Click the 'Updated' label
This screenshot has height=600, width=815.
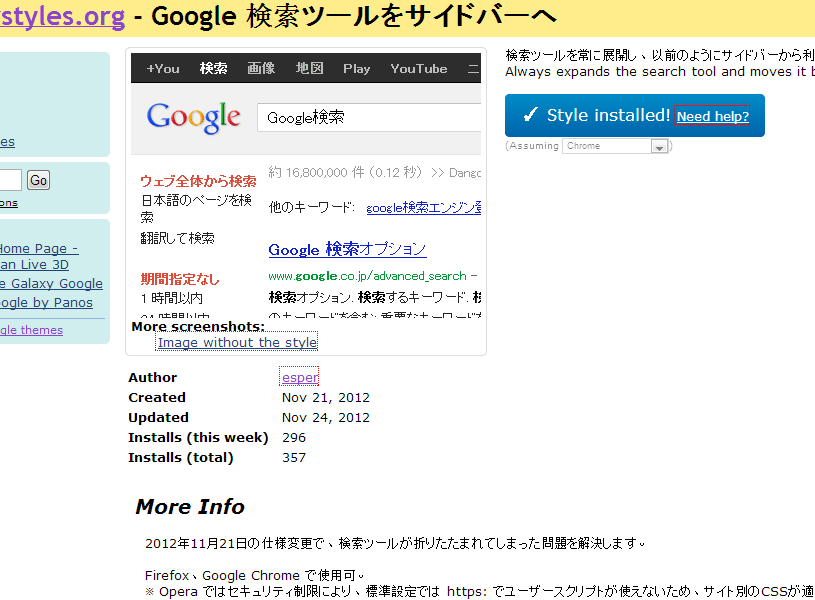click(159, 418)
